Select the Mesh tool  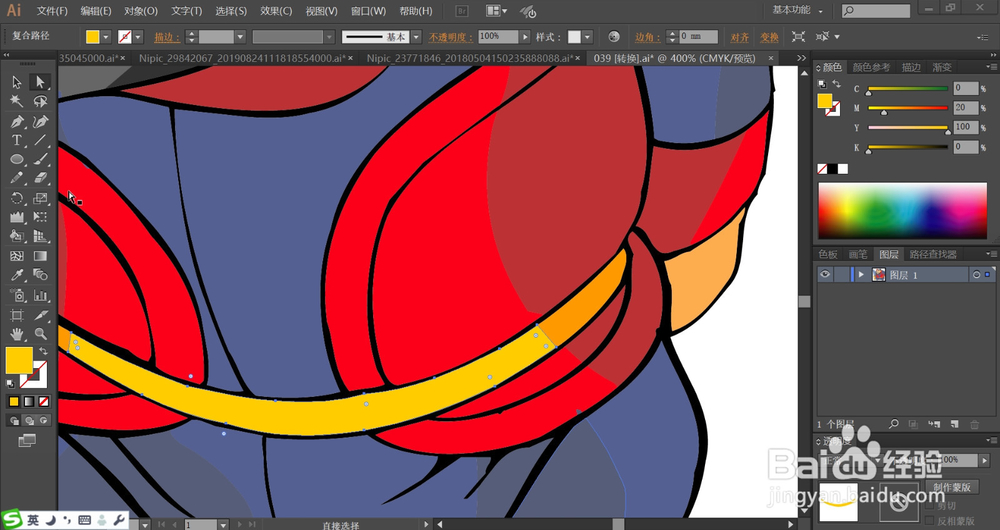[17, 256]
